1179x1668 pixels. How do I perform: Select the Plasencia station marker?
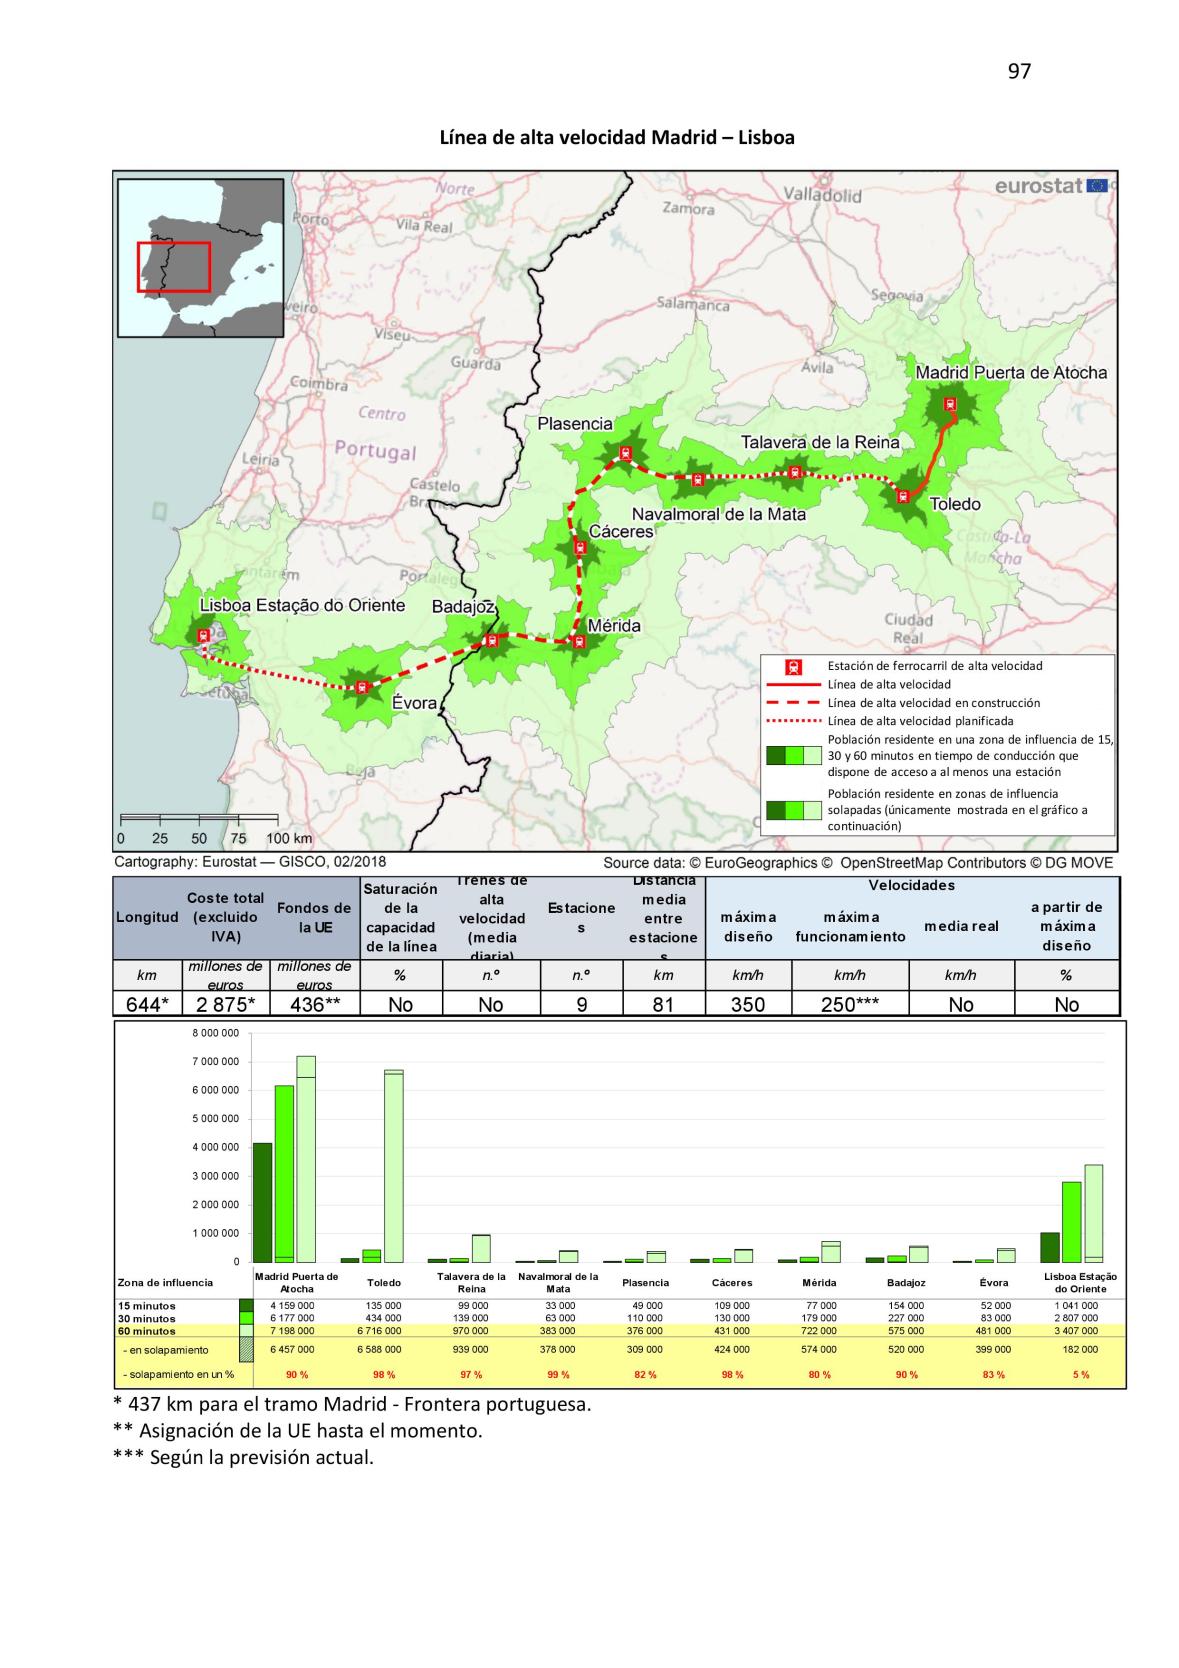pyautogui.click(x=626, y=453)
